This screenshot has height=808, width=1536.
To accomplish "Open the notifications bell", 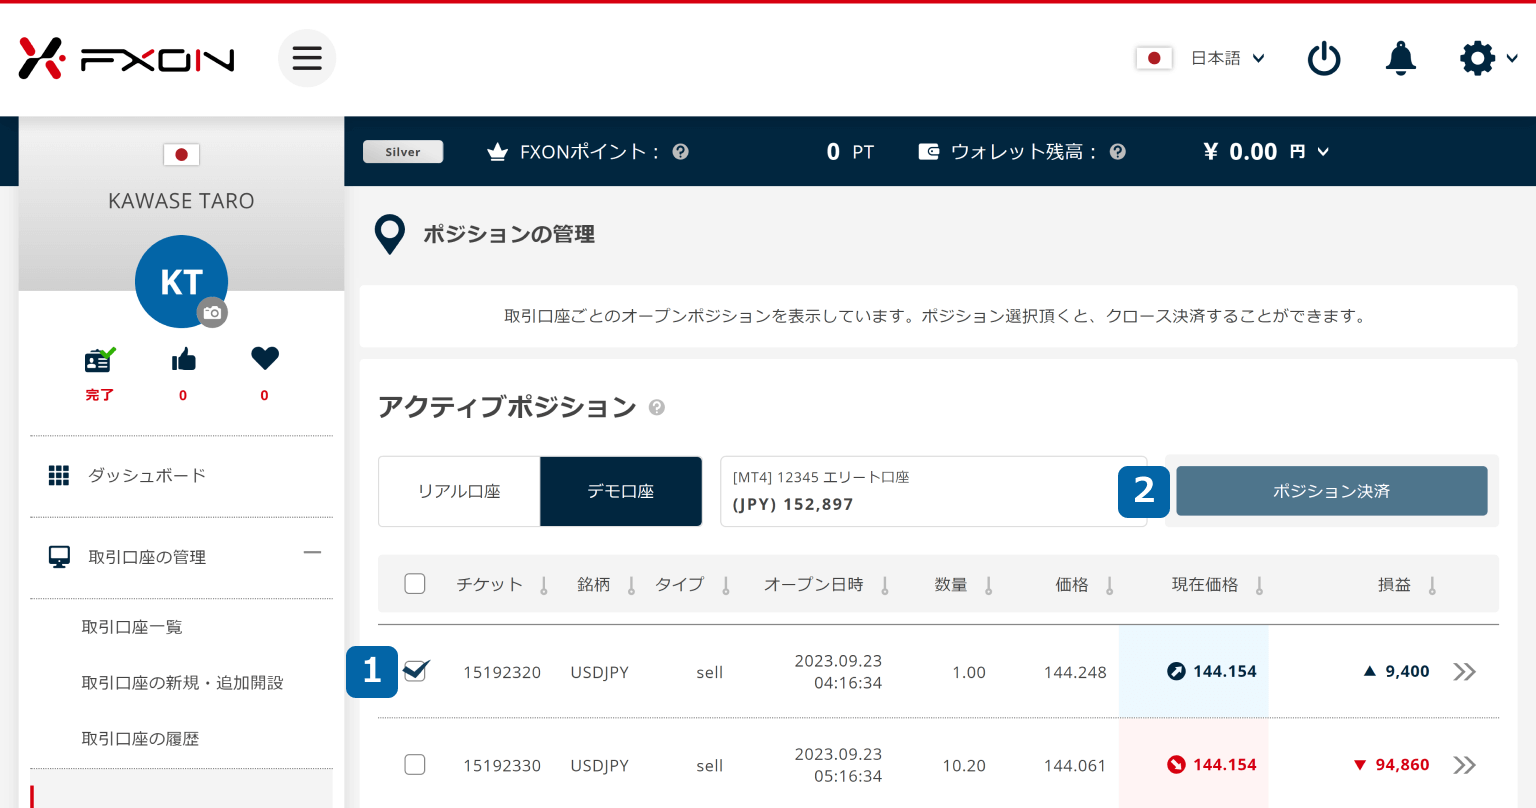I will click(x=1400, y=59).
